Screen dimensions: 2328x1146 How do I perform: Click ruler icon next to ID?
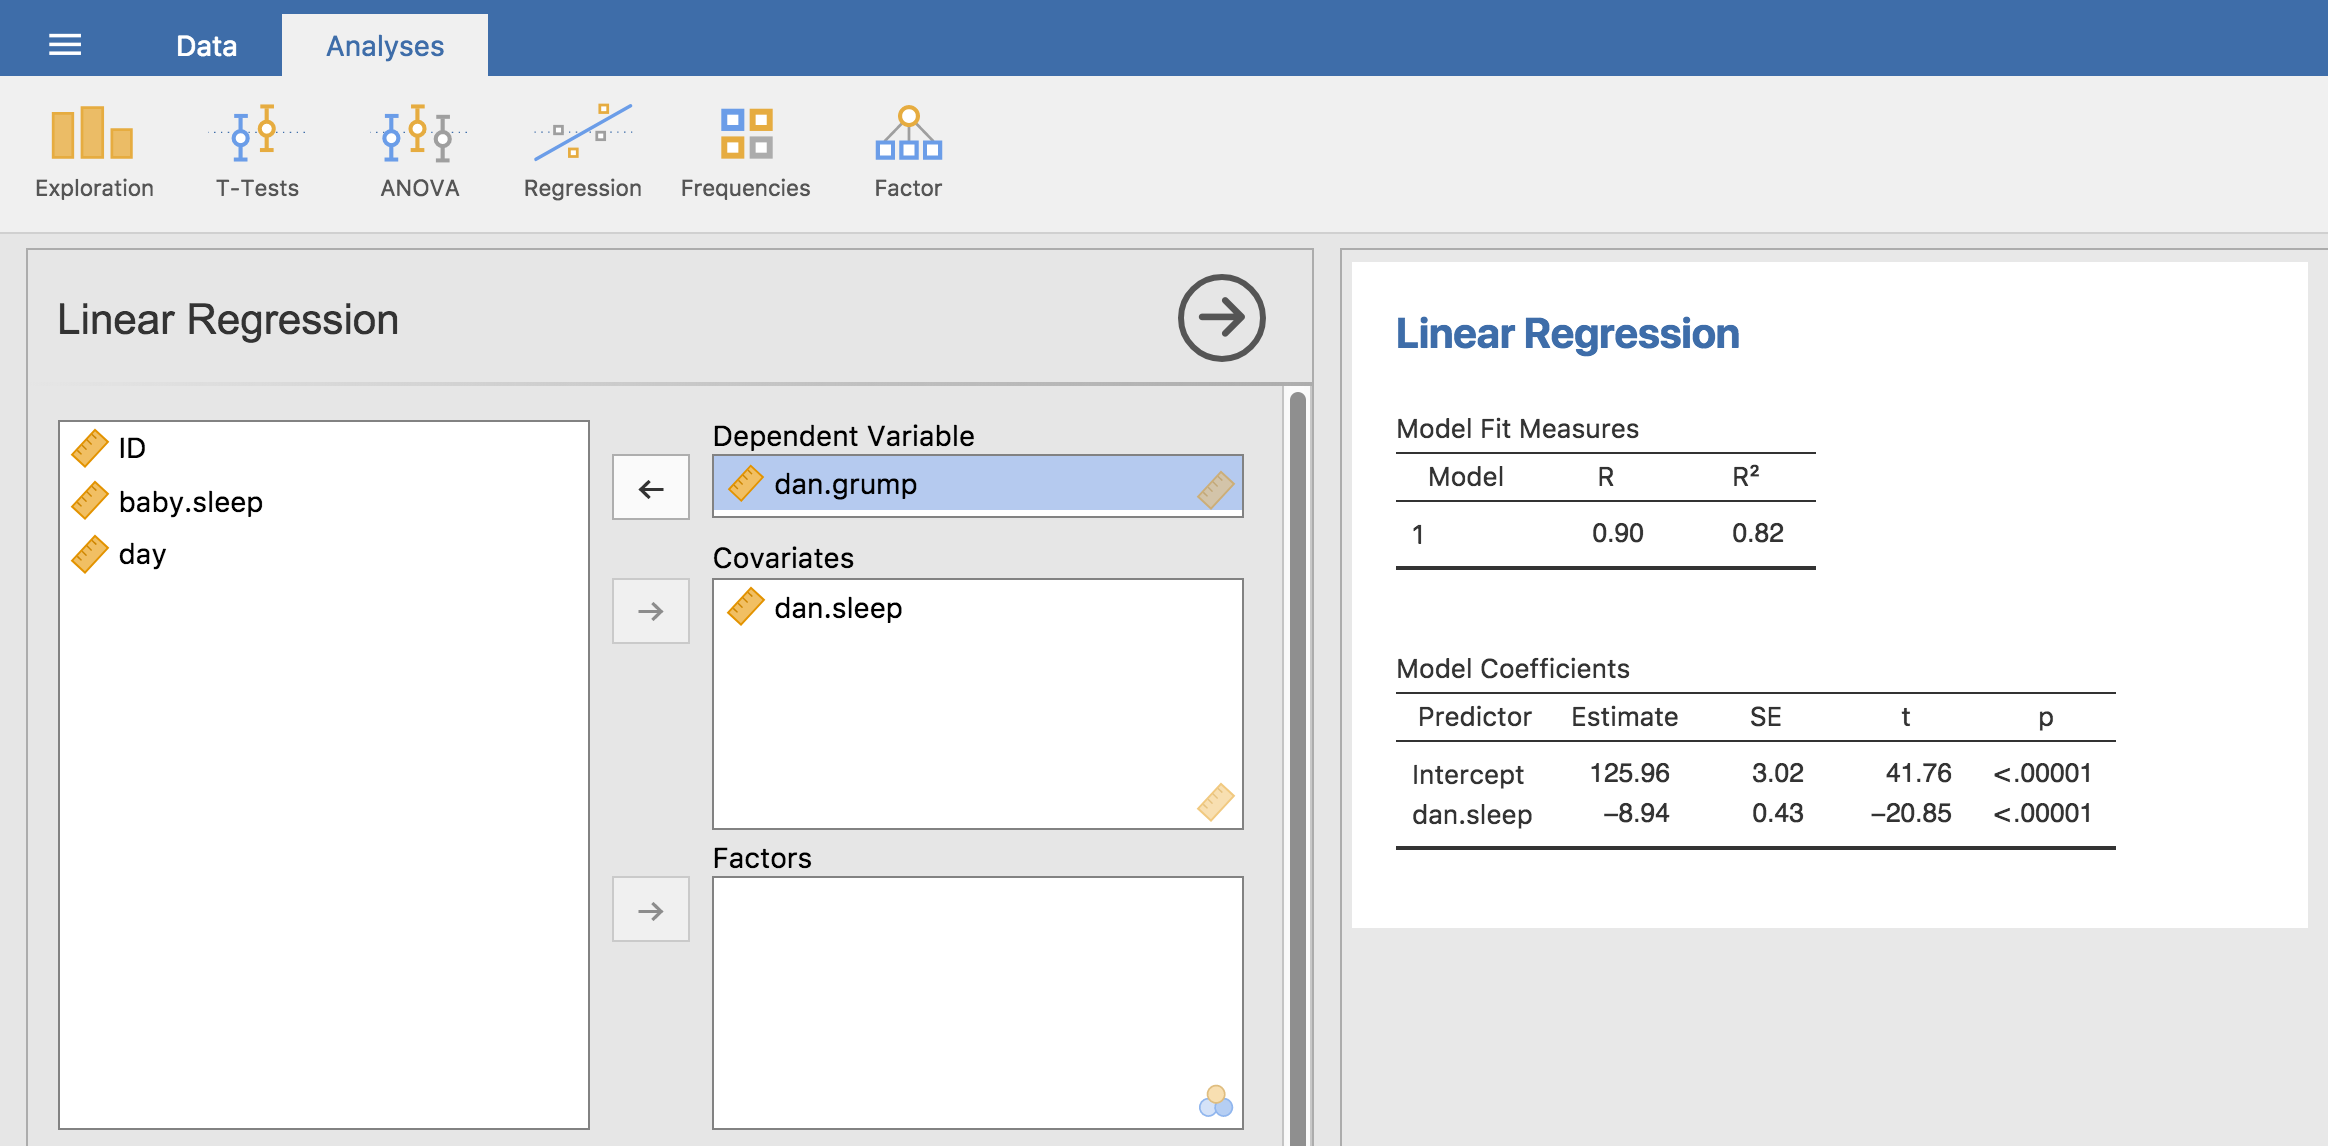(90, 448)
